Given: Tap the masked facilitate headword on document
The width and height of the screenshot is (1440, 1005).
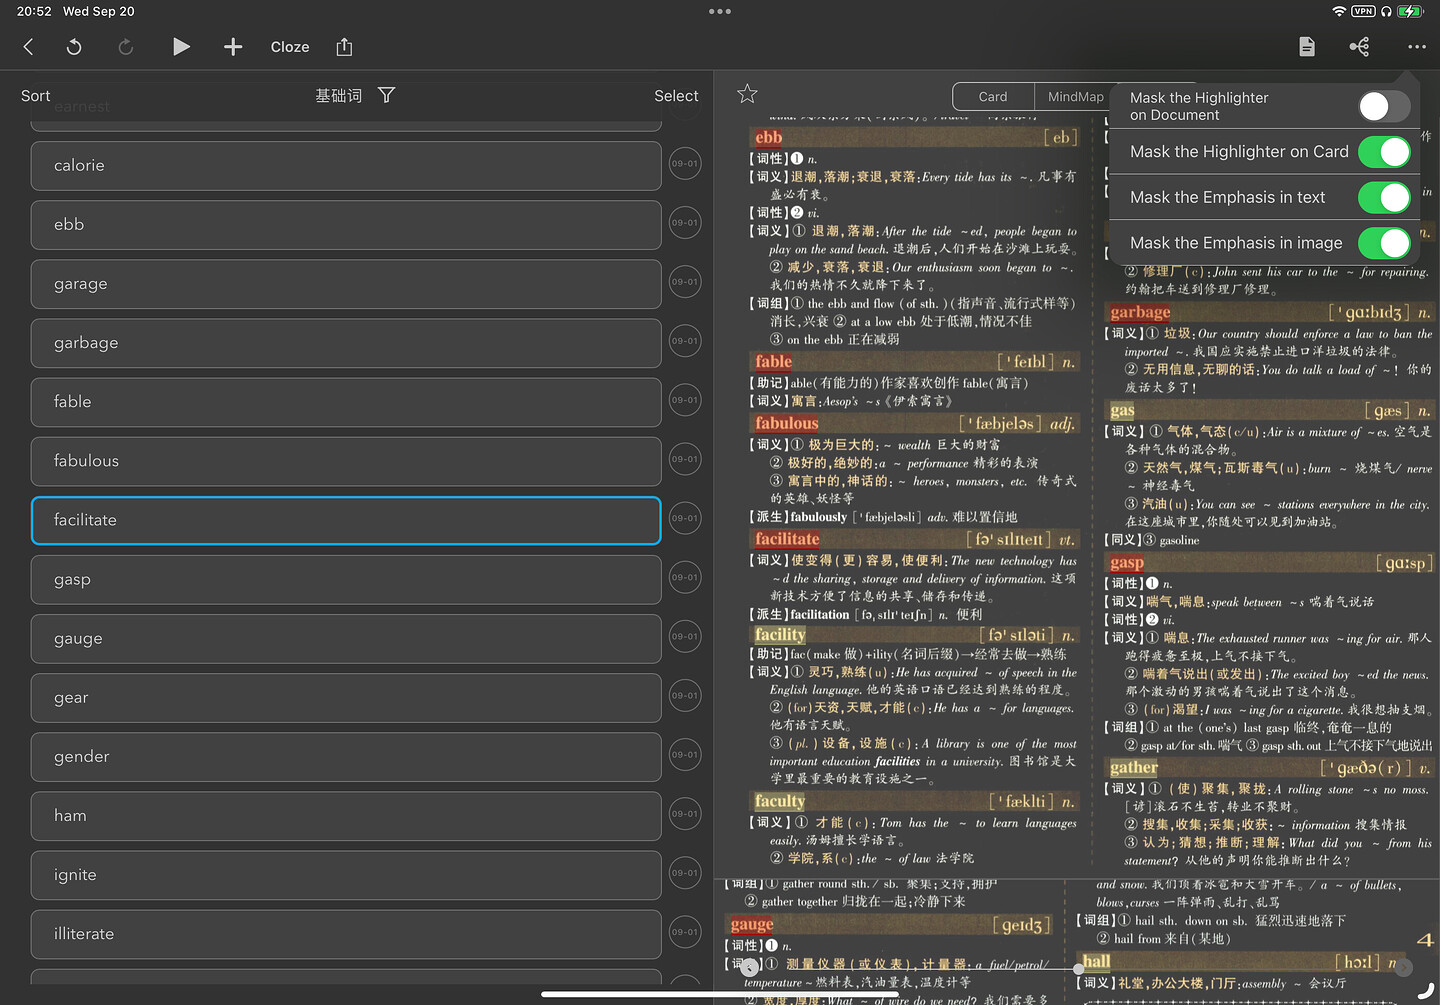Looking at the screenshot, I should click(787, 539).
